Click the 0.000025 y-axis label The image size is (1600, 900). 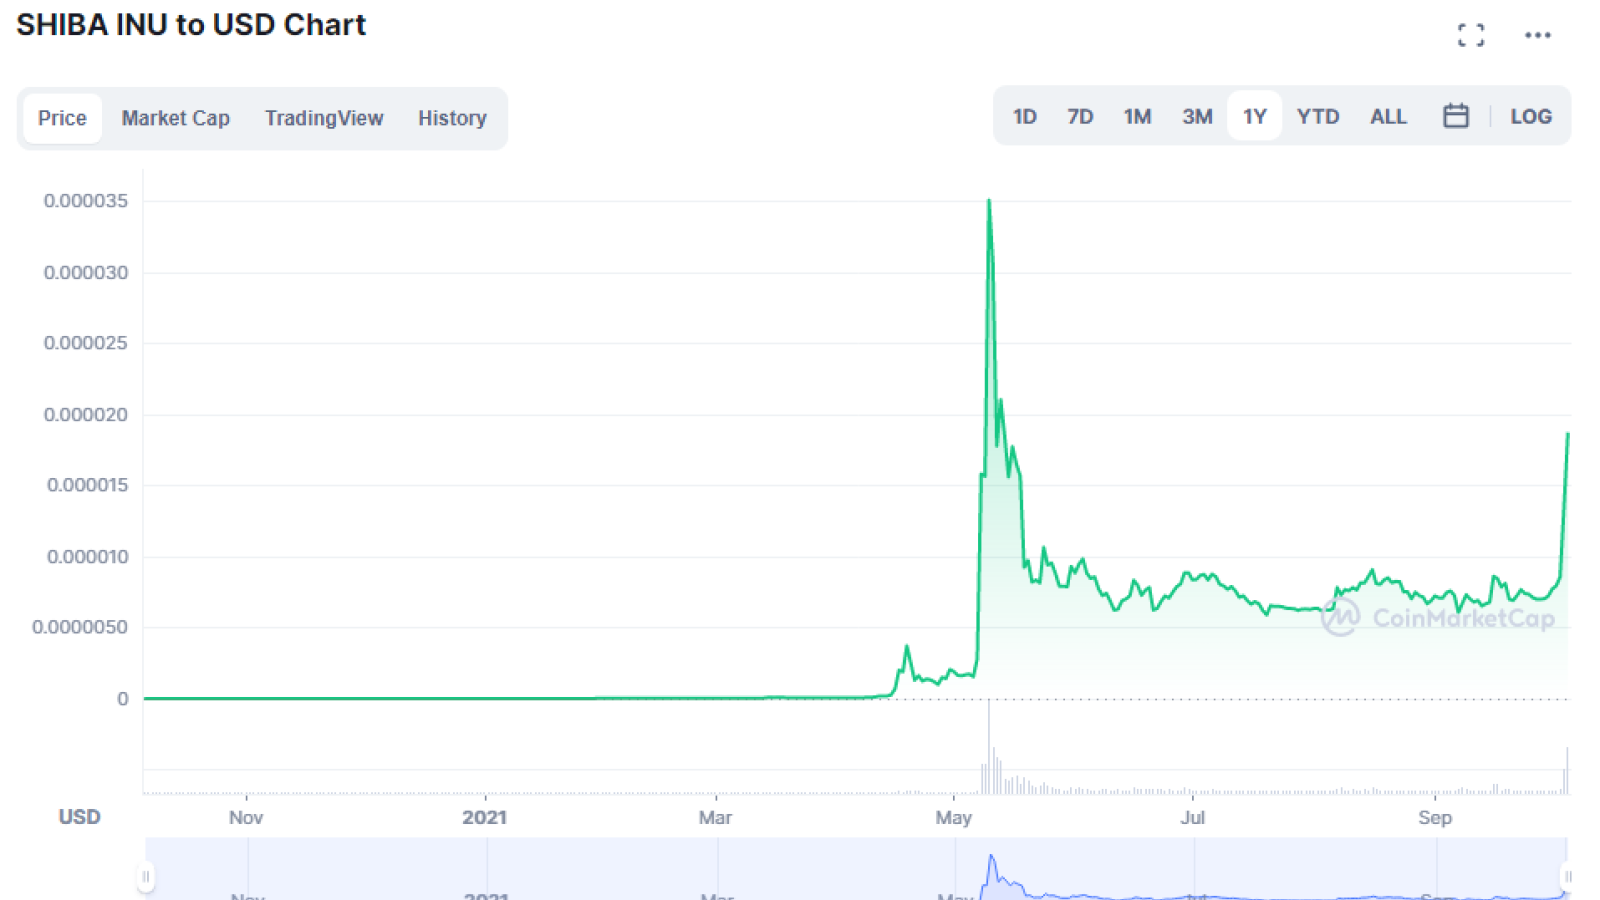[x=86, y=343]
